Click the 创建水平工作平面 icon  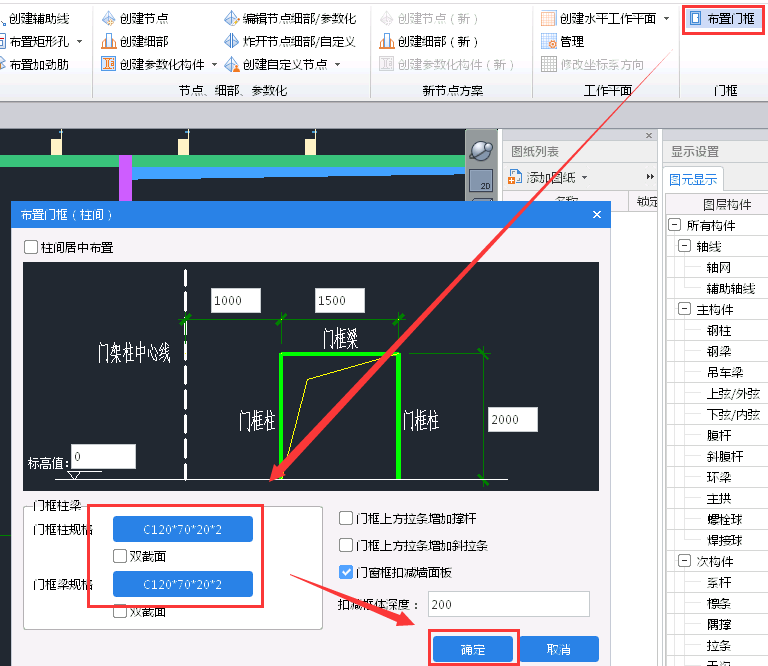click(x=549, y=19)
